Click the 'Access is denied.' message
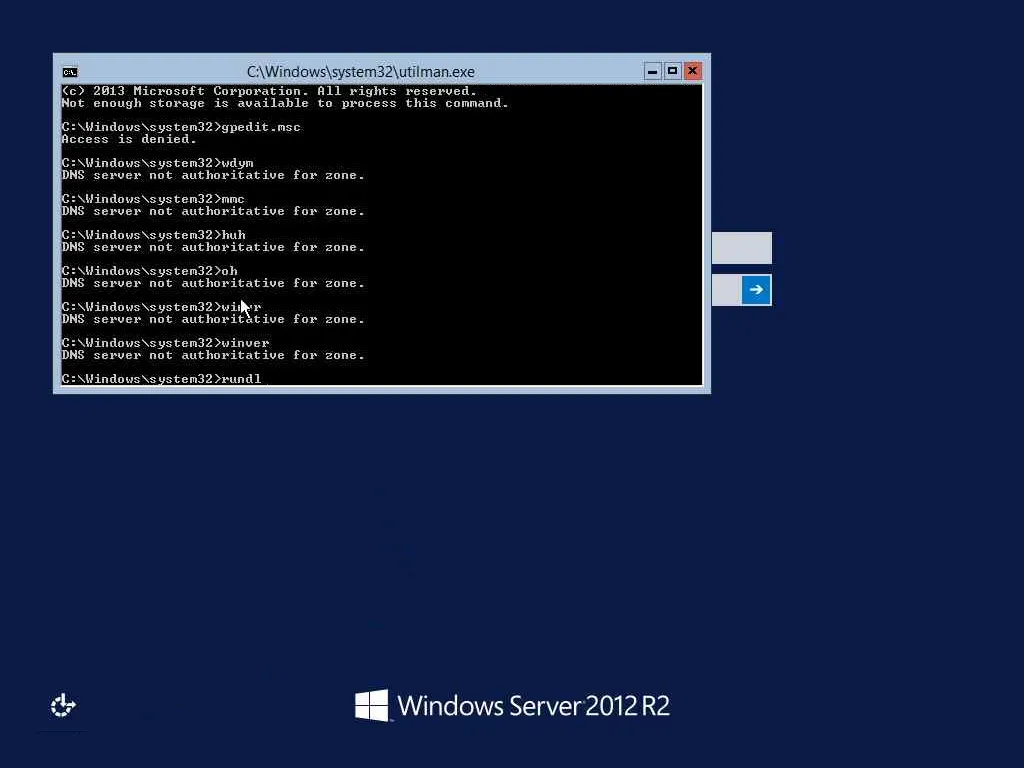The height and width of the screenshot is (768, 1024). tap(129, 139)
